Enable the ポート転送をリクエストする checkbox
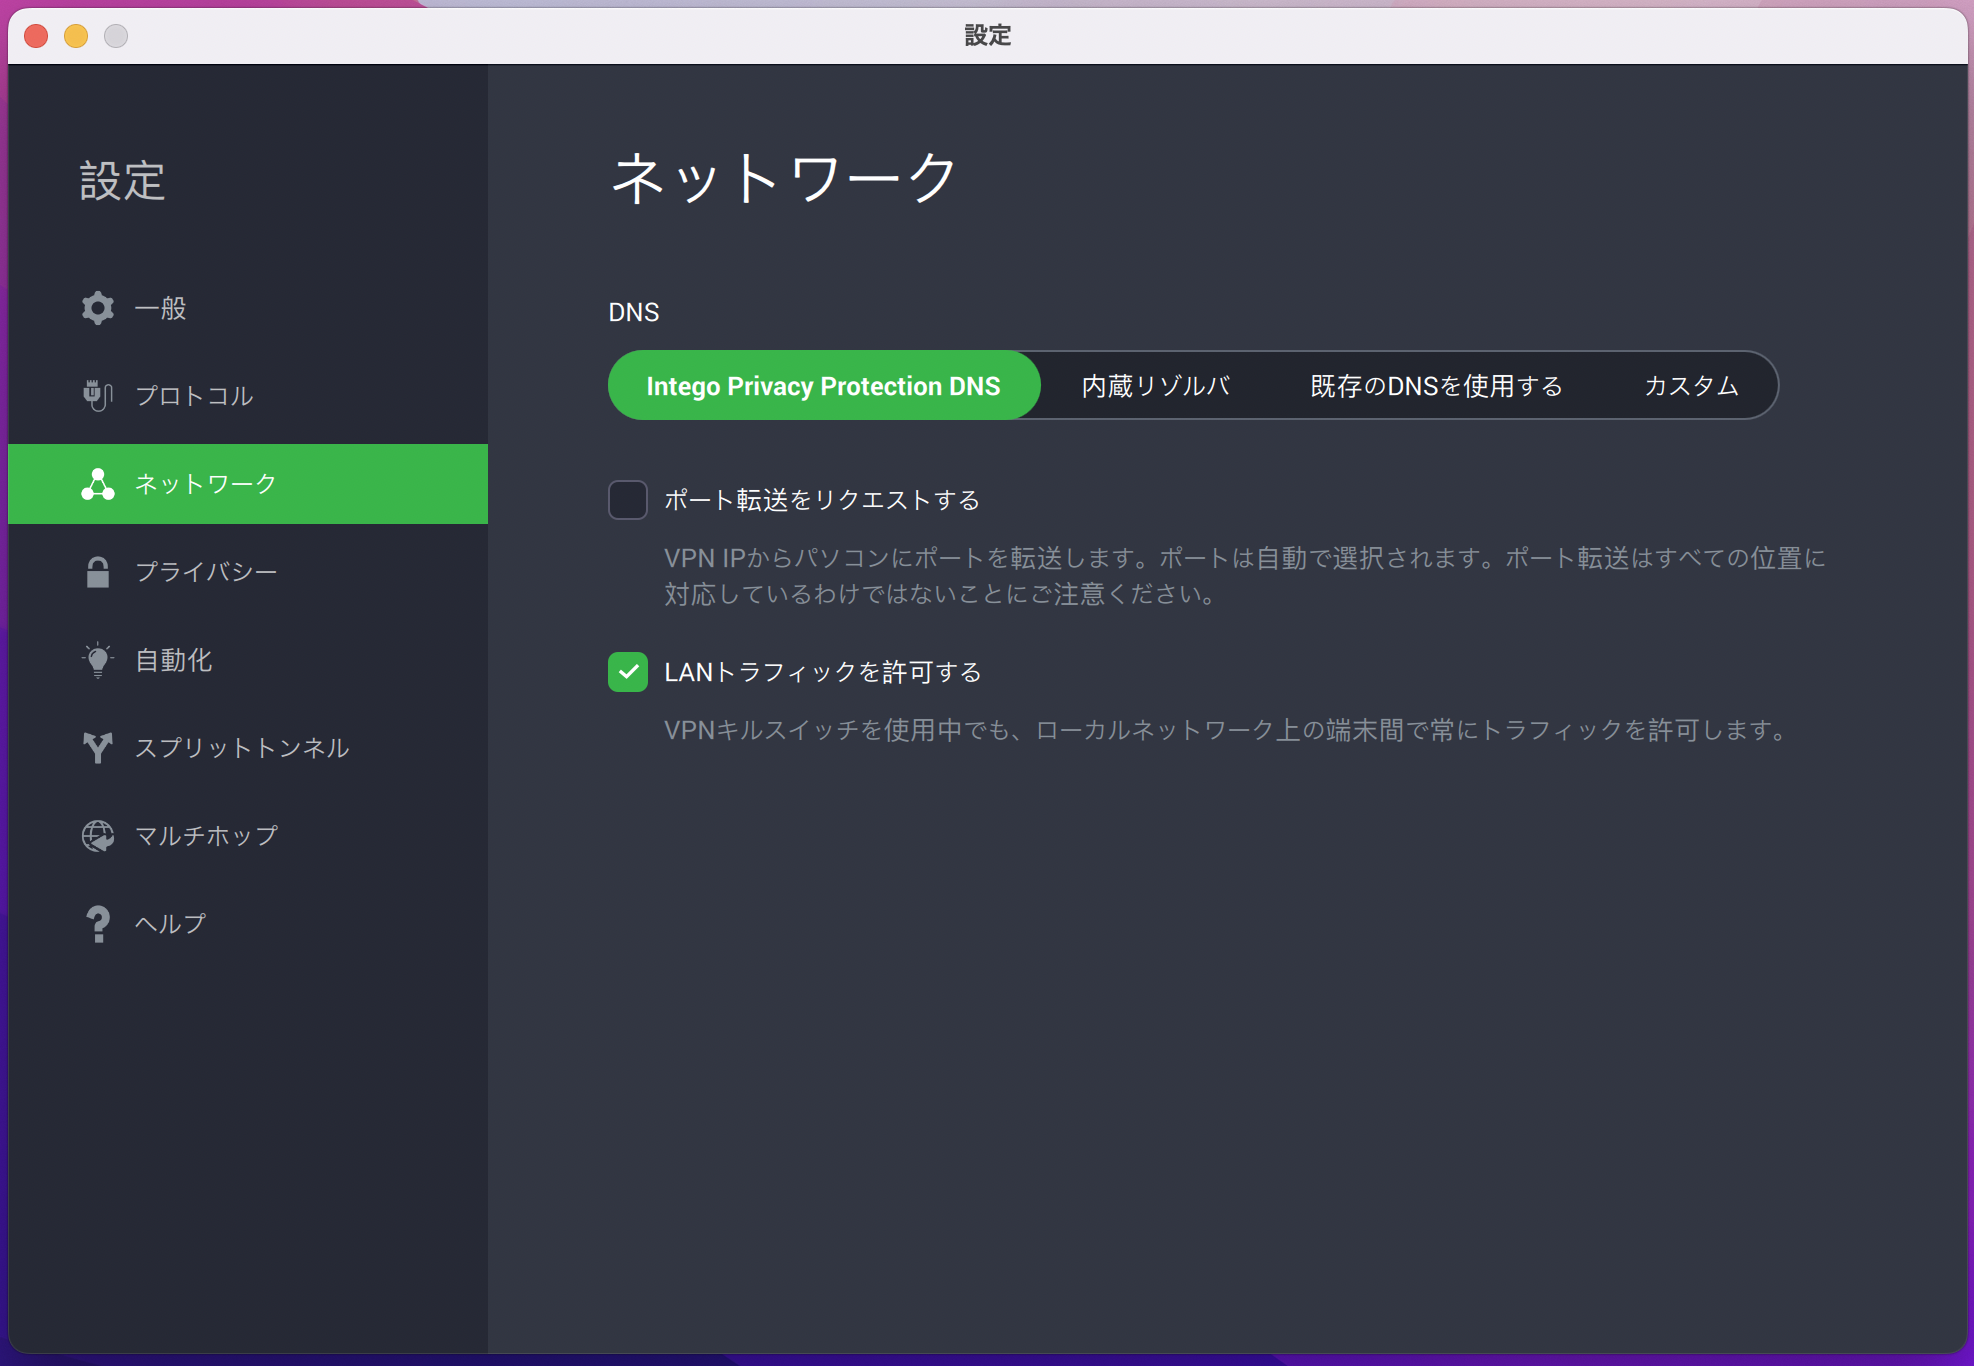This screenshot has width=1974, height=1366. tap(628, 500)
